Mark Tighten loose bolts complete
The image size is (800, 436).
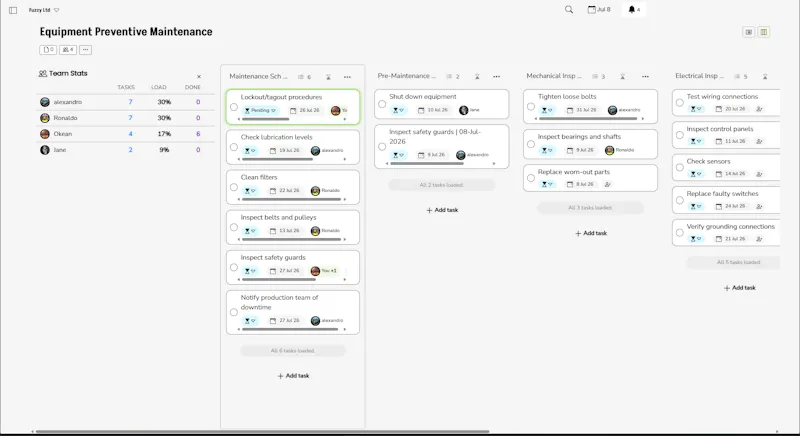(531, 107)
